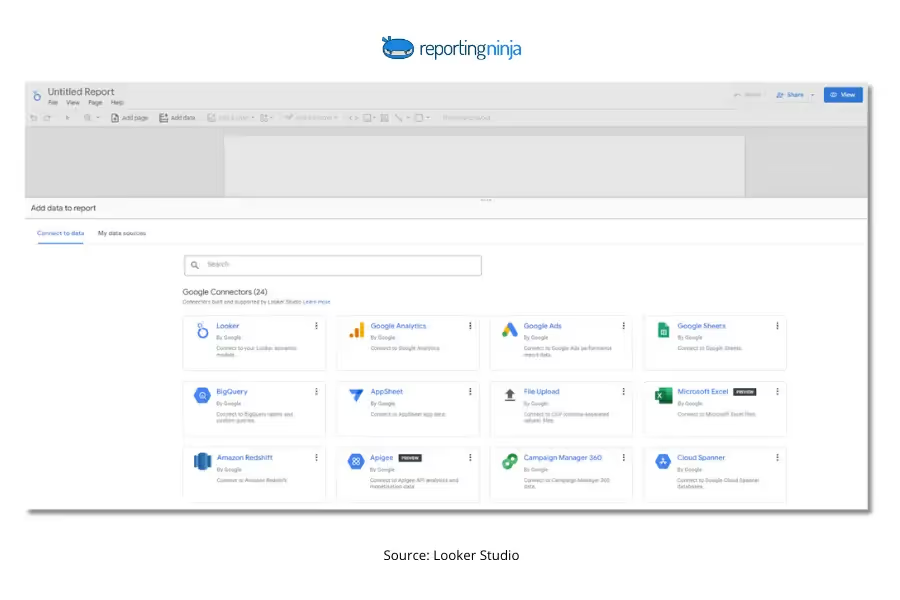900x600 pixels.
Task: Select the pointer selection tool
Action: 67,118
